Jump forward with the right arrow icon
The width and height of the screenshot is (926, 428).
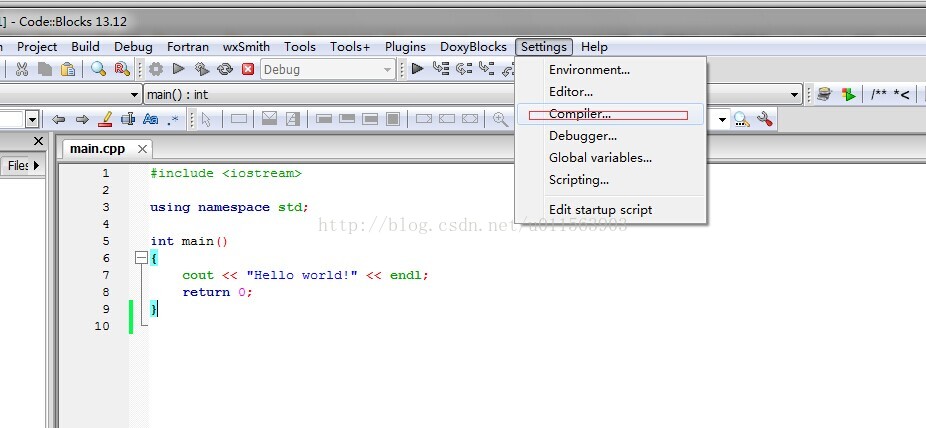click(x=81, y=119)
